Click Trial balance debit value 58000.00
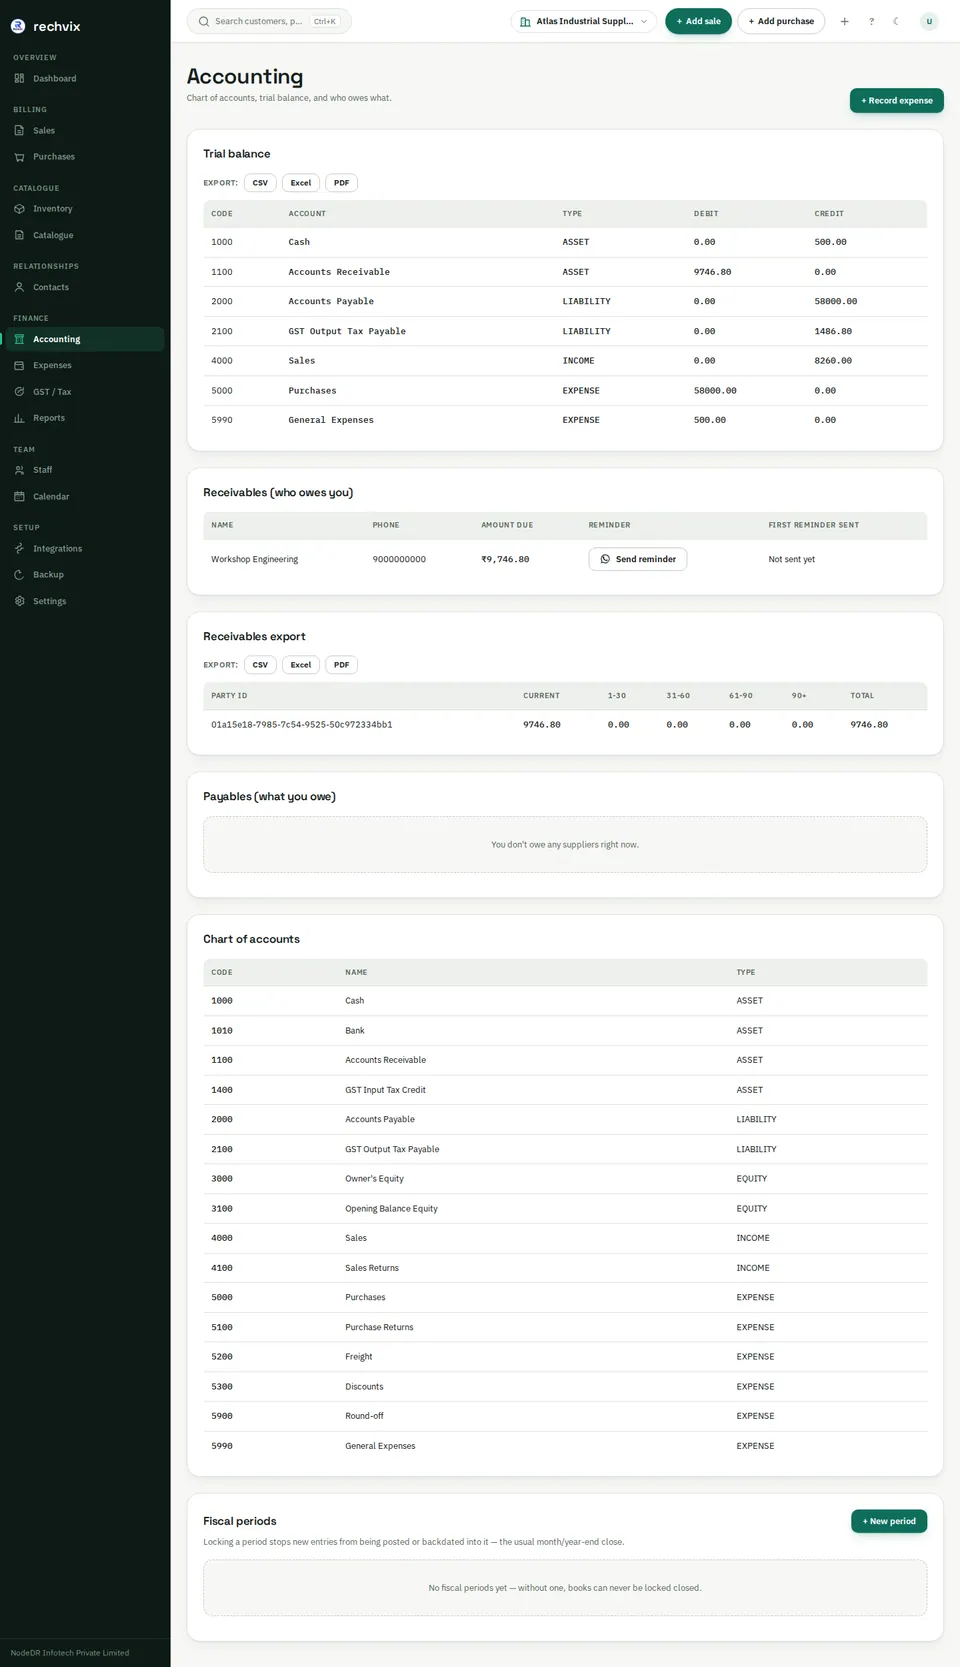The height and width of the screenshot is (1667, 960). (x=715, y=390)
